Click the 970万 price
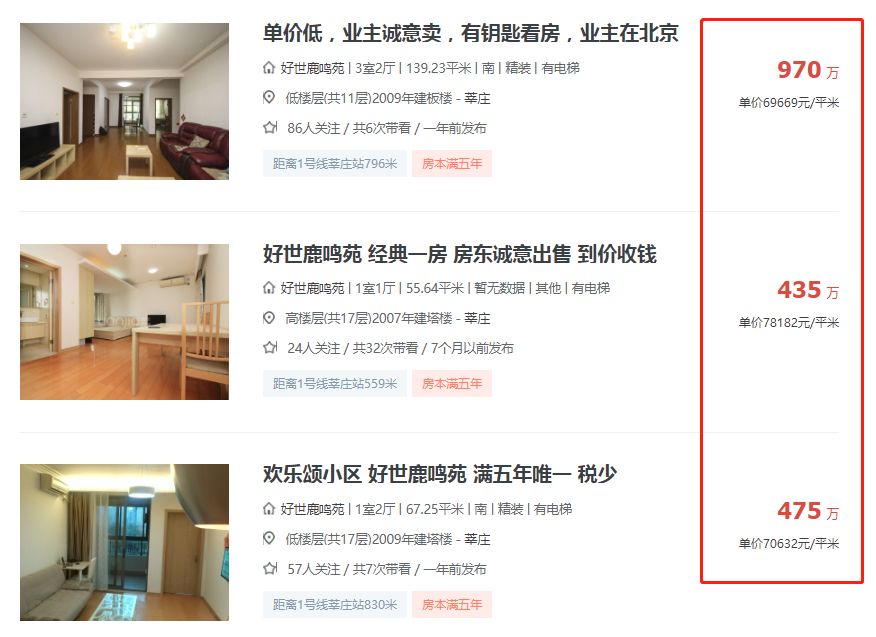Viewport: 876px width, 637px height. (808, 70)
